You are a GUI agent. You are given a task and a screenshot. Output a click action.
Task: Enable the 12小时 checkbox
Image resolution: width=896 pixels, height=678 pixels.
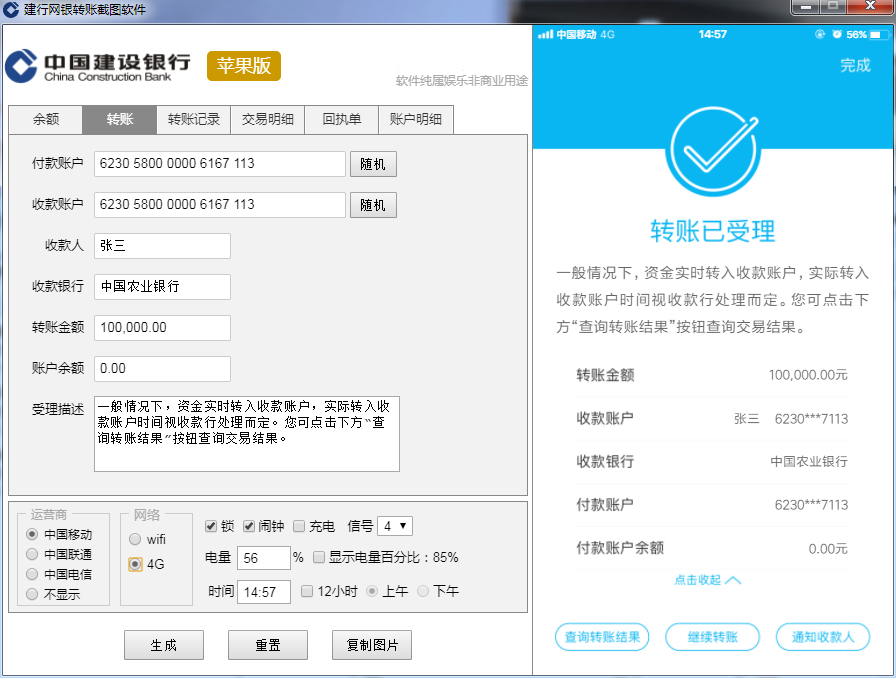(307, 591)
